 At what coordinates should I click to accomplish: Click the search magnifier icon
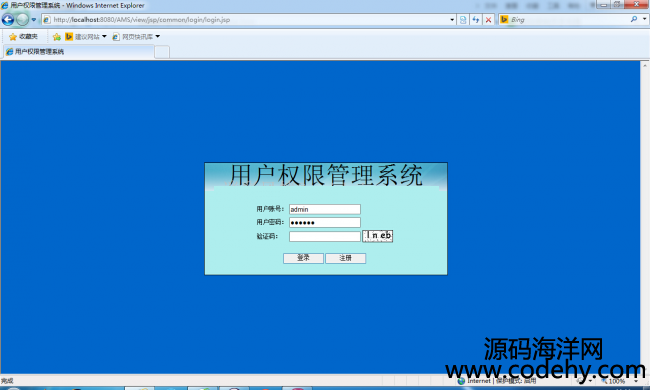633,19
